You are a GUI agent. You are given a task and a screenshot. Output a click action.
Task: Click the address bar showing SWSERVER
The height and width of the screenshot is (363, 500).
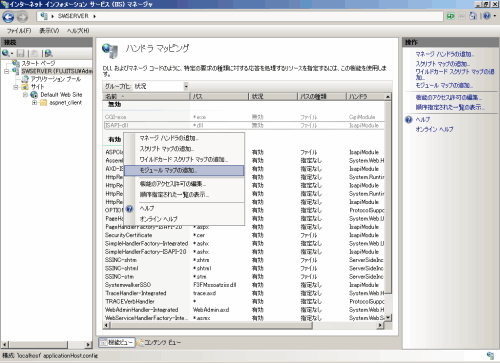pyautogui.click(x=240, y=16)
